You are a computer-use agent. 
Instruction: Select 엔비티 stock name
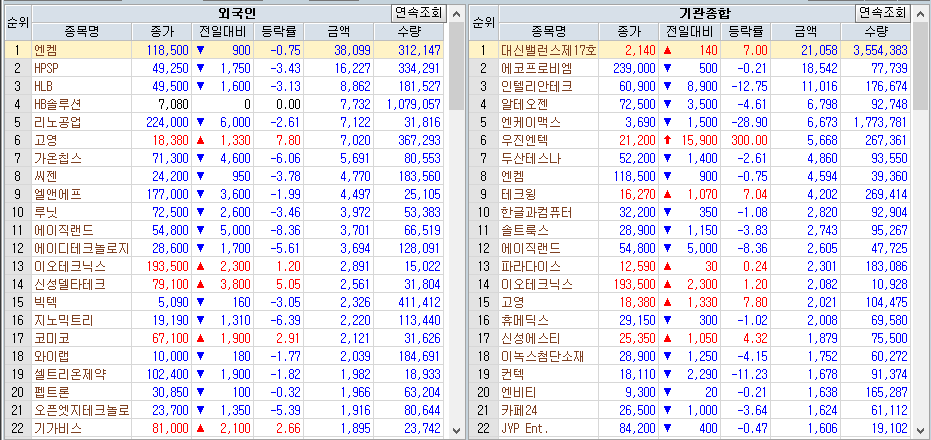coord(519,392)
